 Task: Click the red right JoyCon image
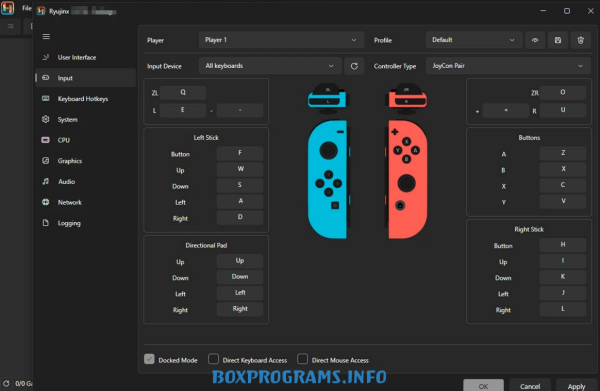click(407, 179)
